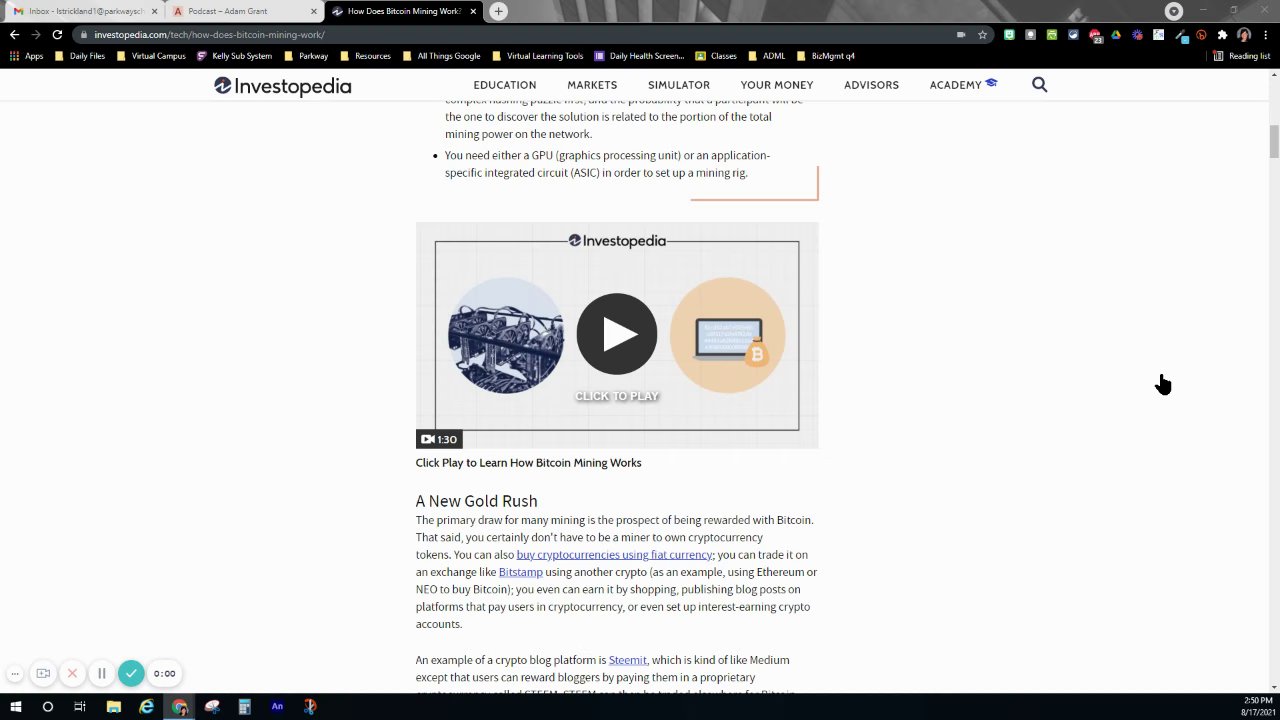
Task: Open the SIMULATOR menu
Action: pyautogui.click(x=679, y=85)
